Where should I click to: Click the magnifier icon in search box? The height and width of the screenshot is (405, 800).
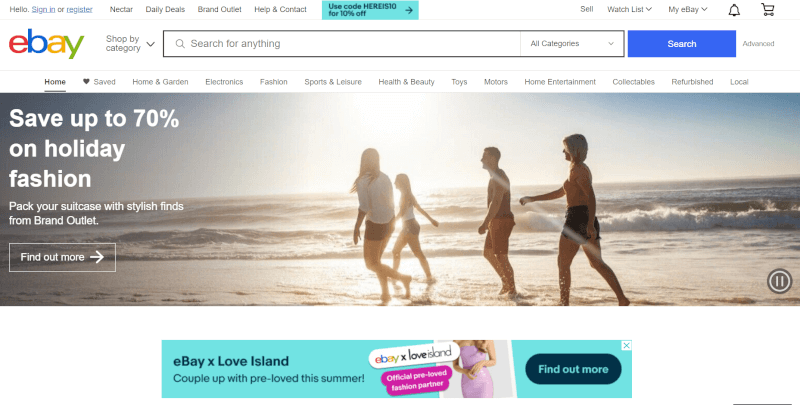(x=180, y=44)
